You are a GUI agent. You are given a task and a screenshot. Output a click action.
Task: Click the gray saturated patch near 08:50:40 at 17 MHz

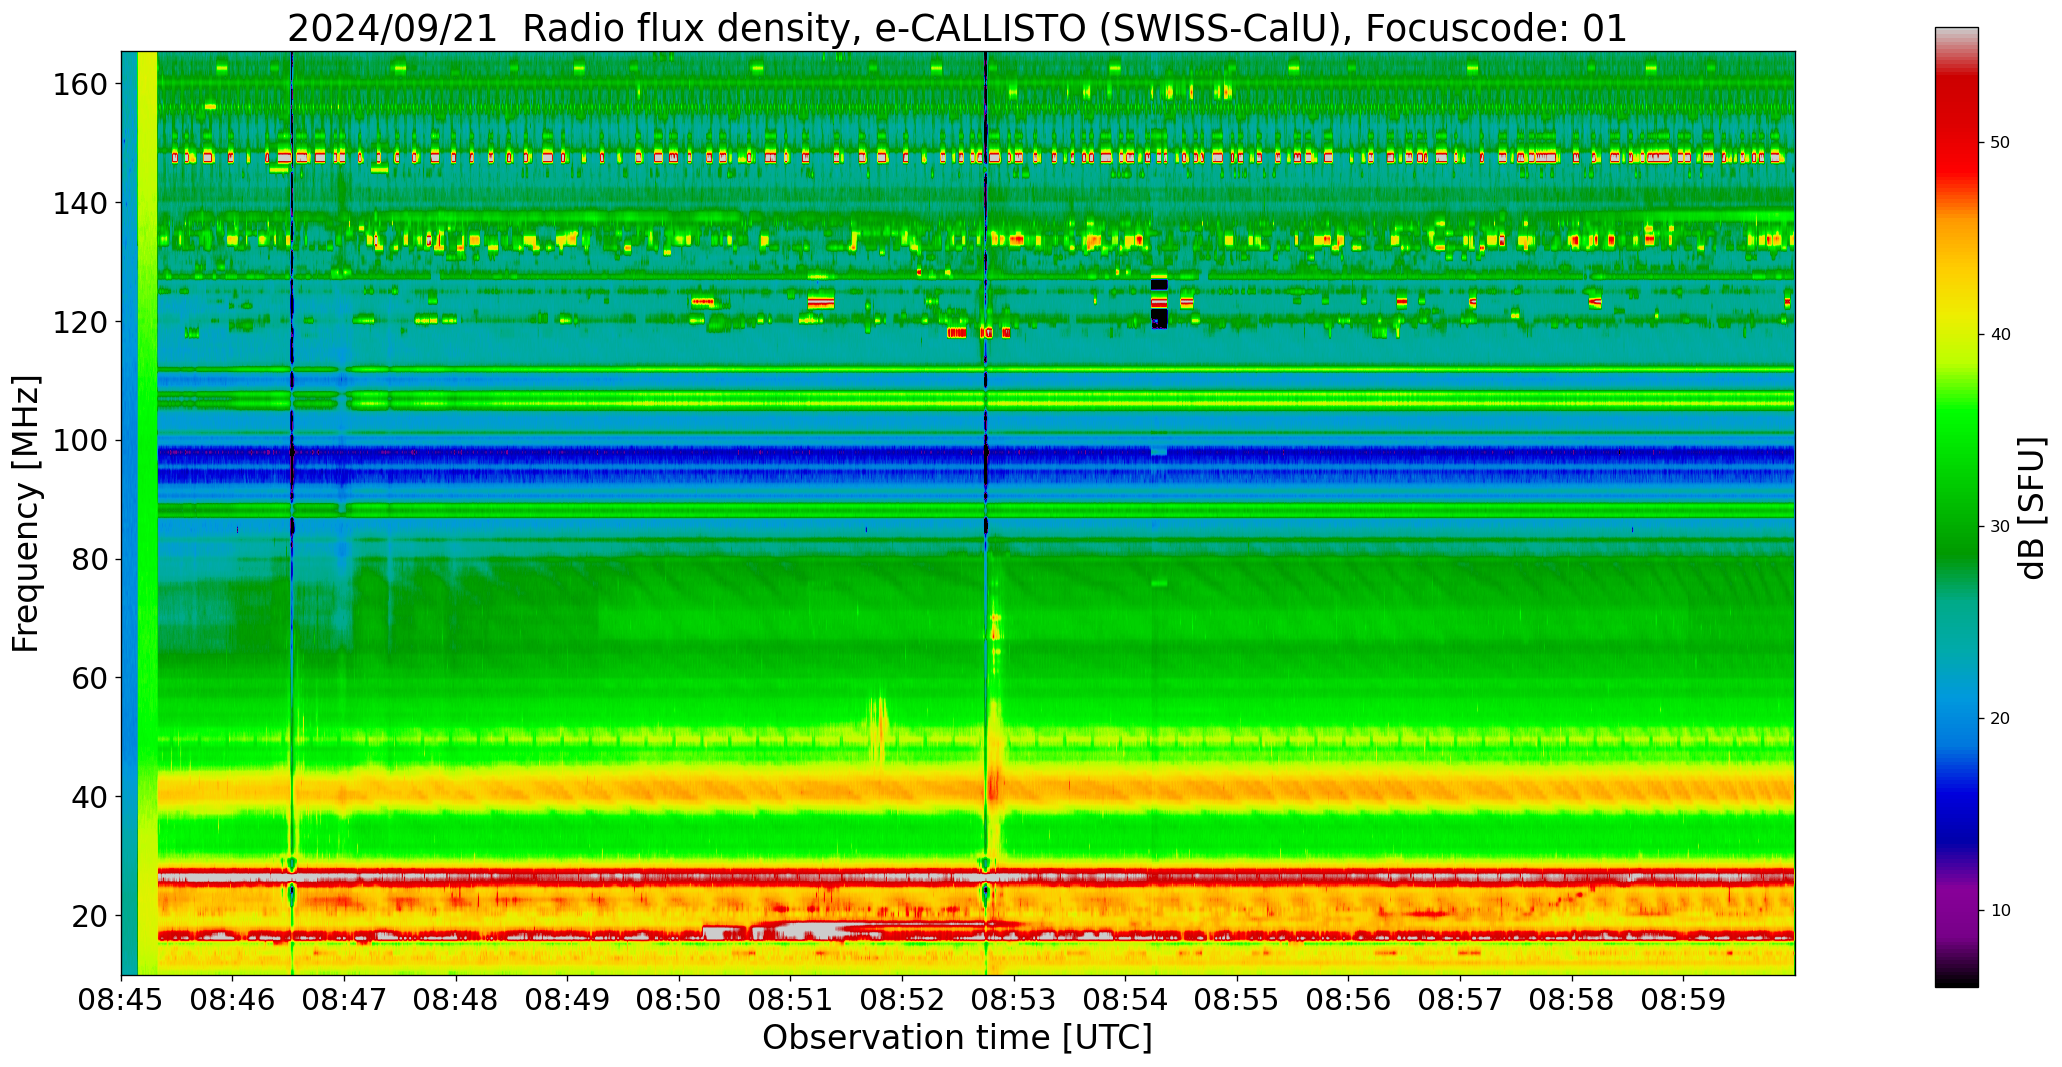tap(800, 930)
